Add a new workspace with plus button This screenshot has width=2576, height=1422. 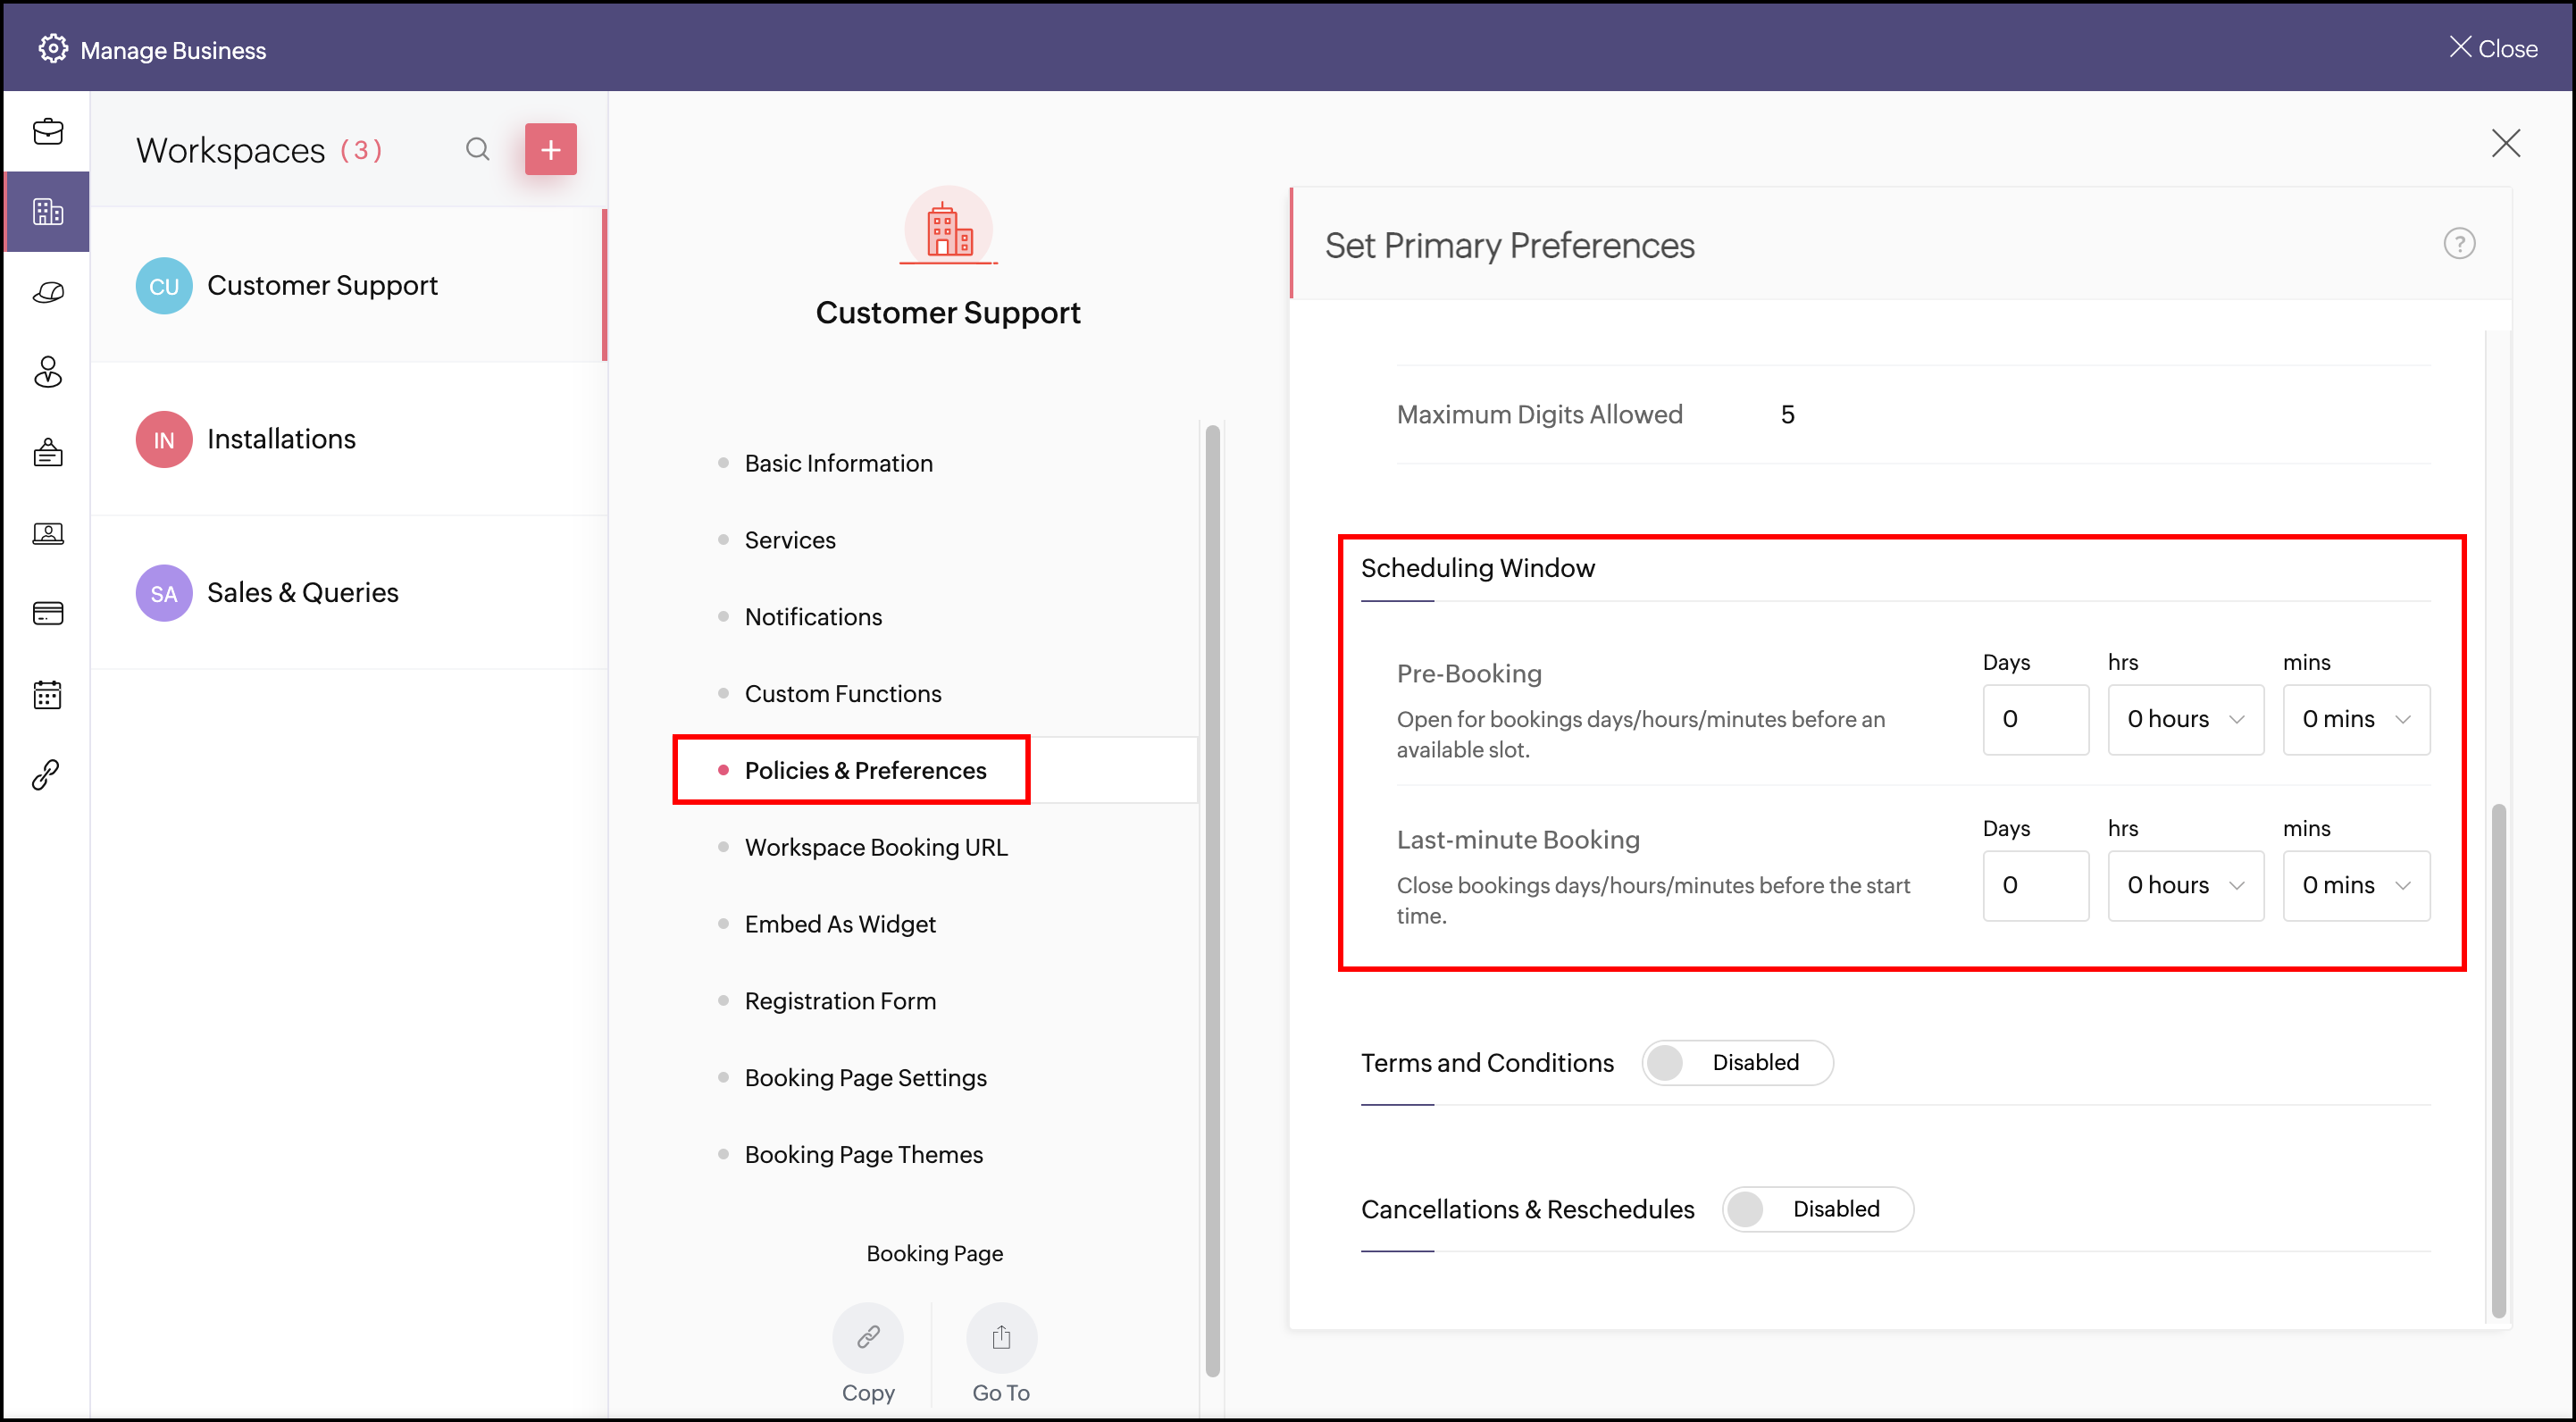tap(551, 149)
